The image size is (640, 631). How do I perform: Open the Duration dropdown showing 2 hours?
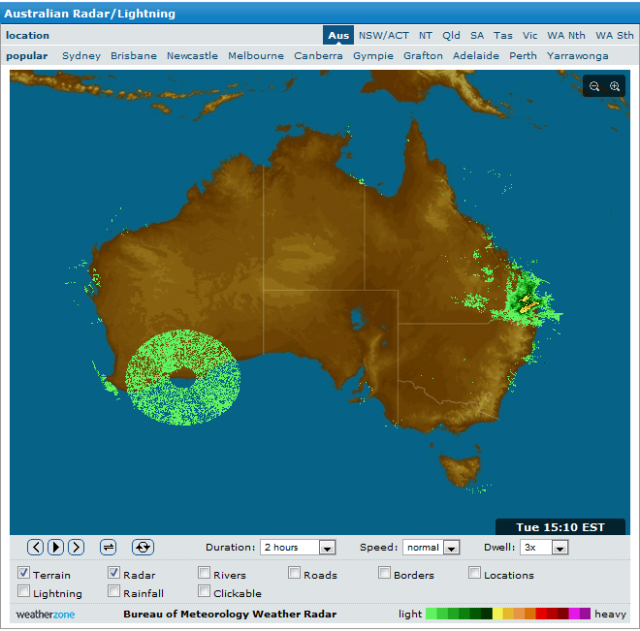click(x=298, y=547)
